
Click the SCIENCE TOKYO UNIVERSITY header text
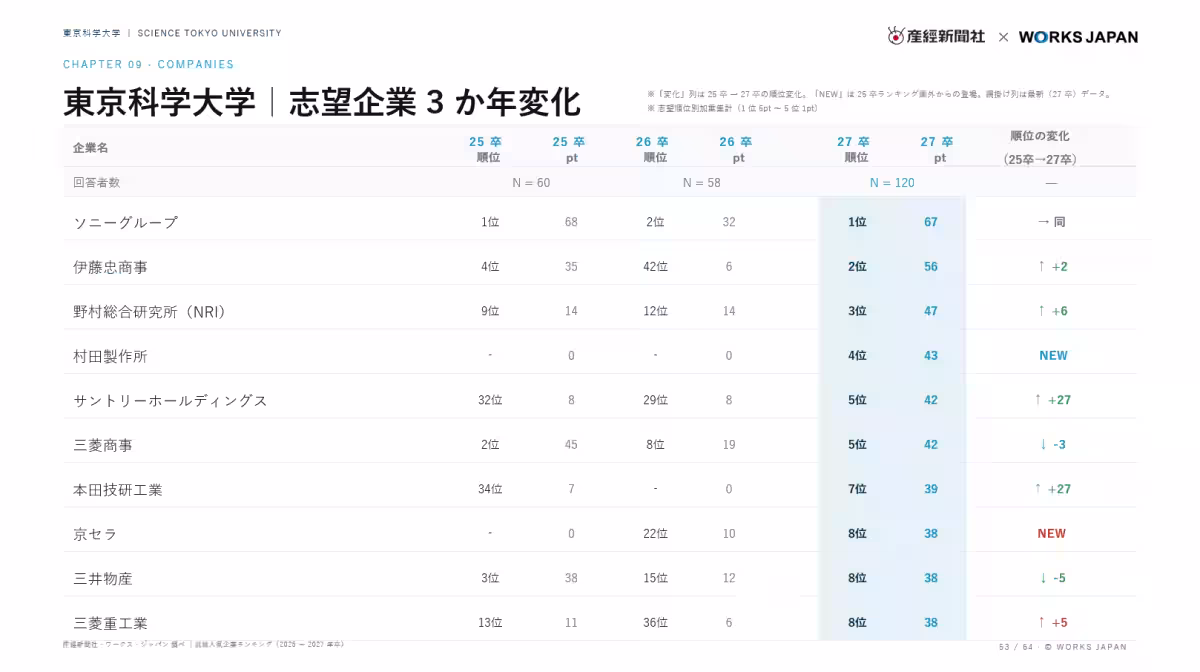[210, 33]
